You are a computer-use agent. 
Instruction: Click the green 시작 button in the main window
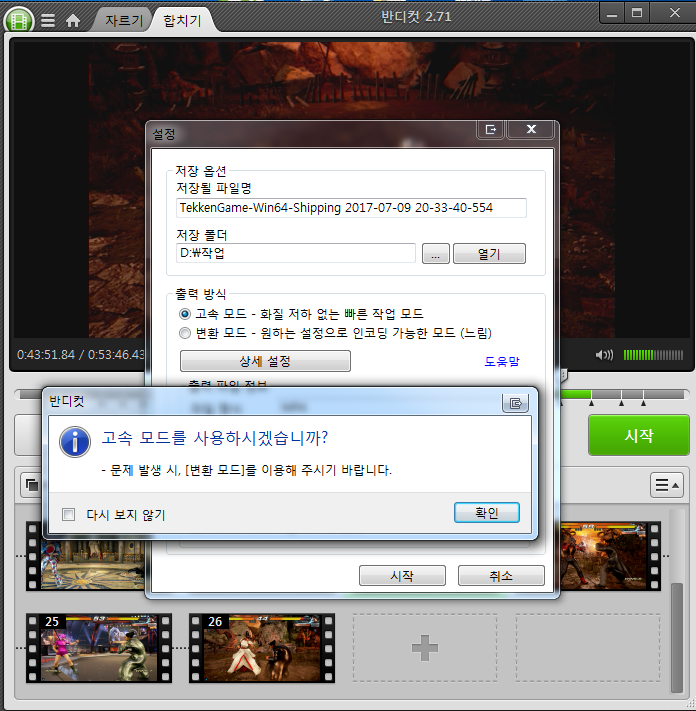point(639,435)
